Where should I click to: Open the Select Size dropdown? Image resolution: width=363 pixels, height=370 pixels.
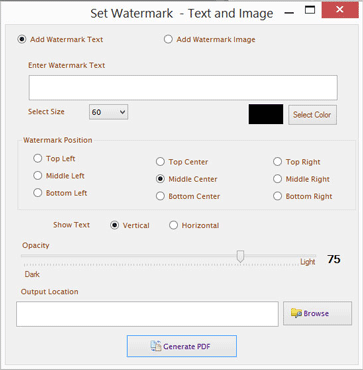(109, 112)
